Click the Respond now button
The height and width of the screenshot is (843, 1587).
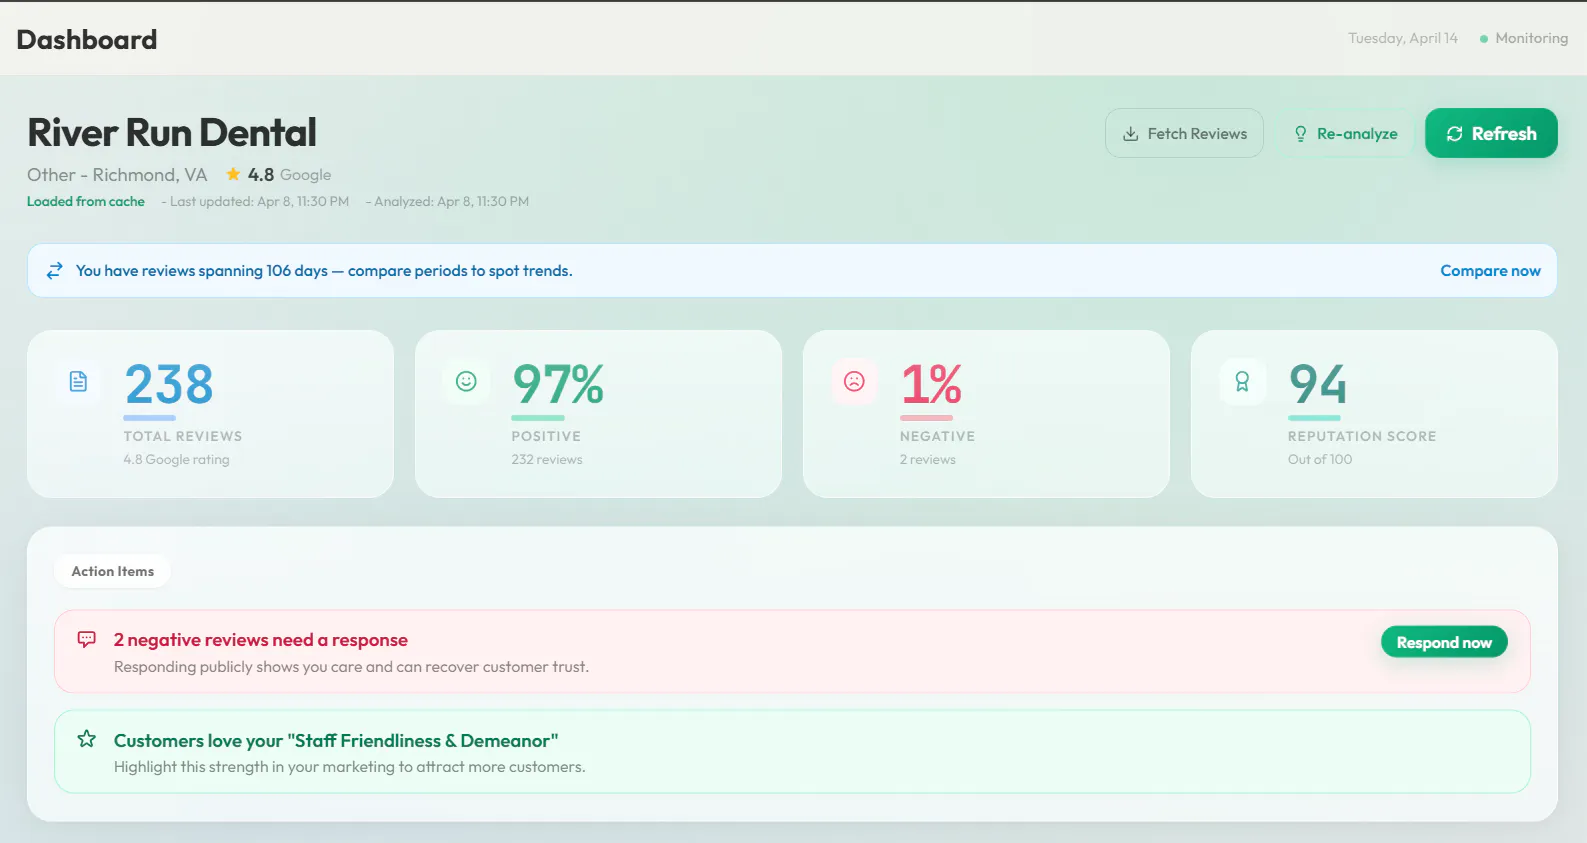1444,642
